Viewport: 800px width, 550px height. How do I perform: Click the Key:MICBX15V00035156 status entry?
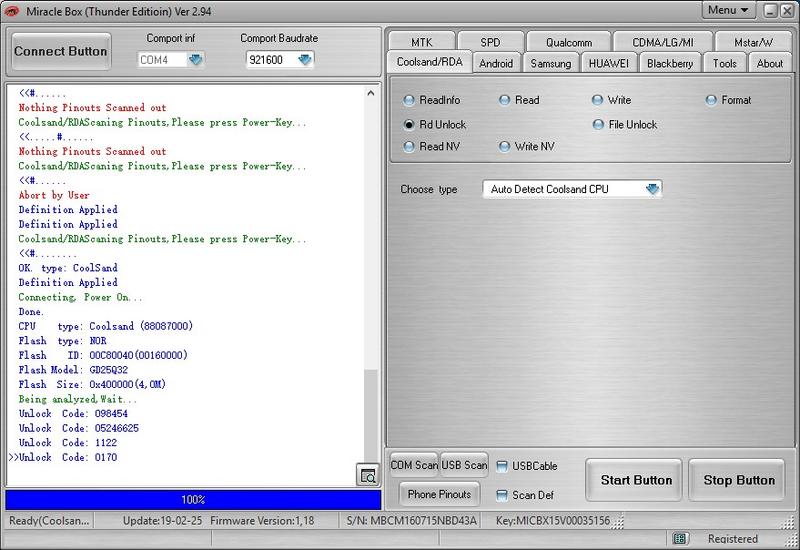(553, 520)
